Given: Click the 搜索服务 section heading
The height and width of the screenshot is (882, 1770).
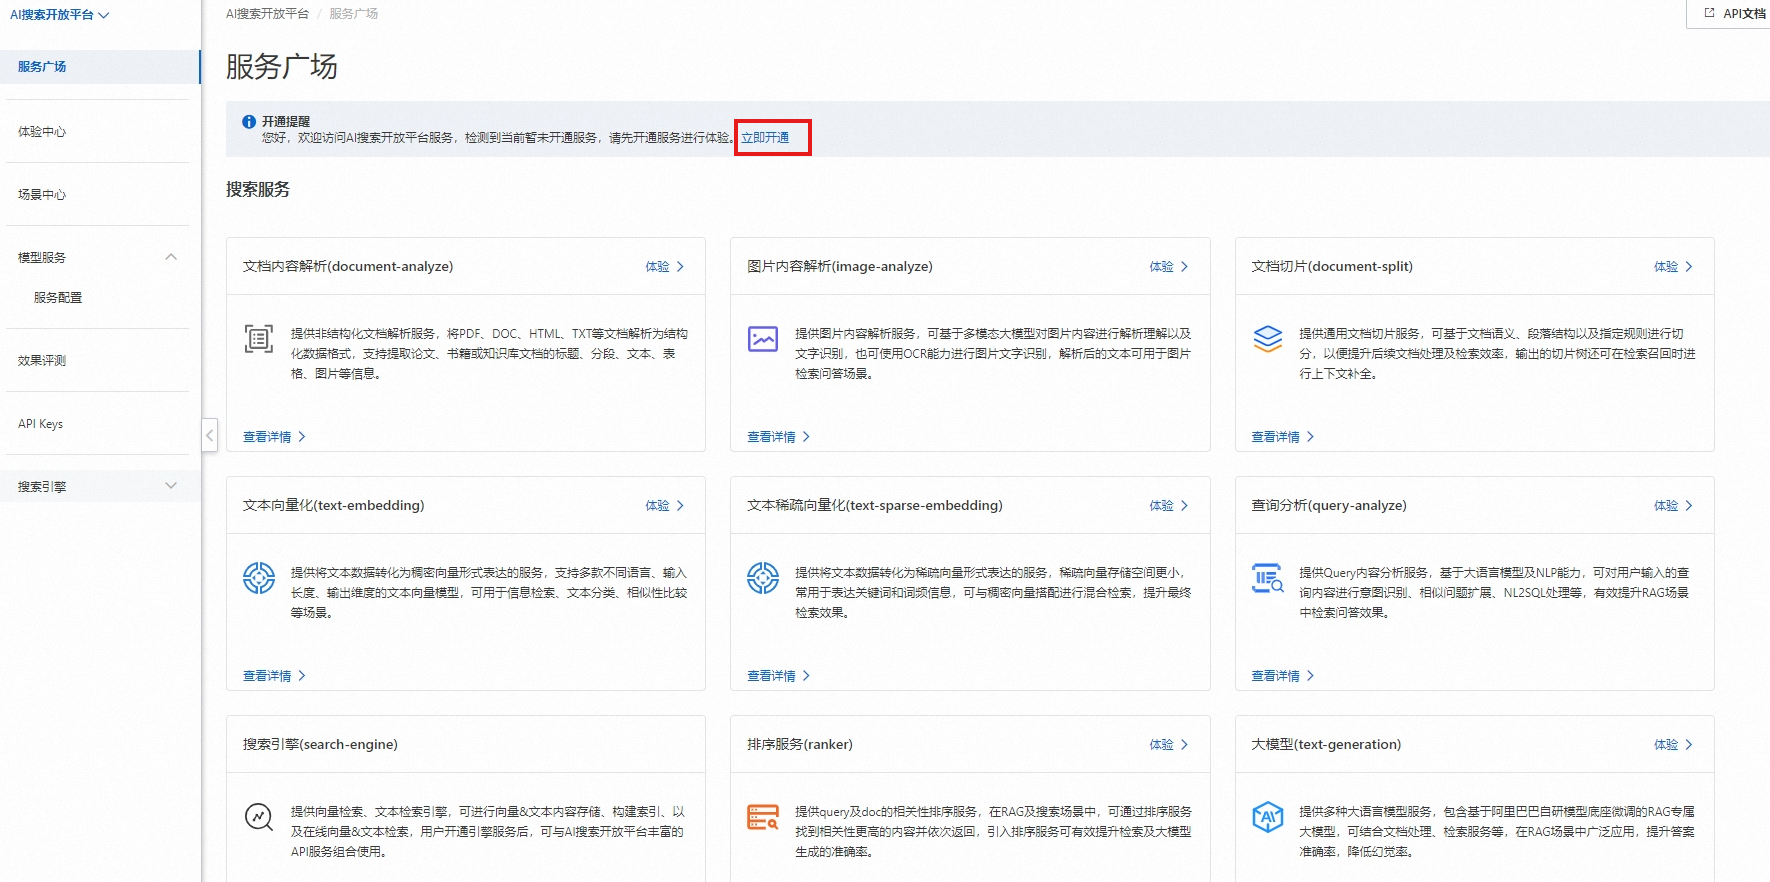Looking at the screenshot, I should coord(258,190).
